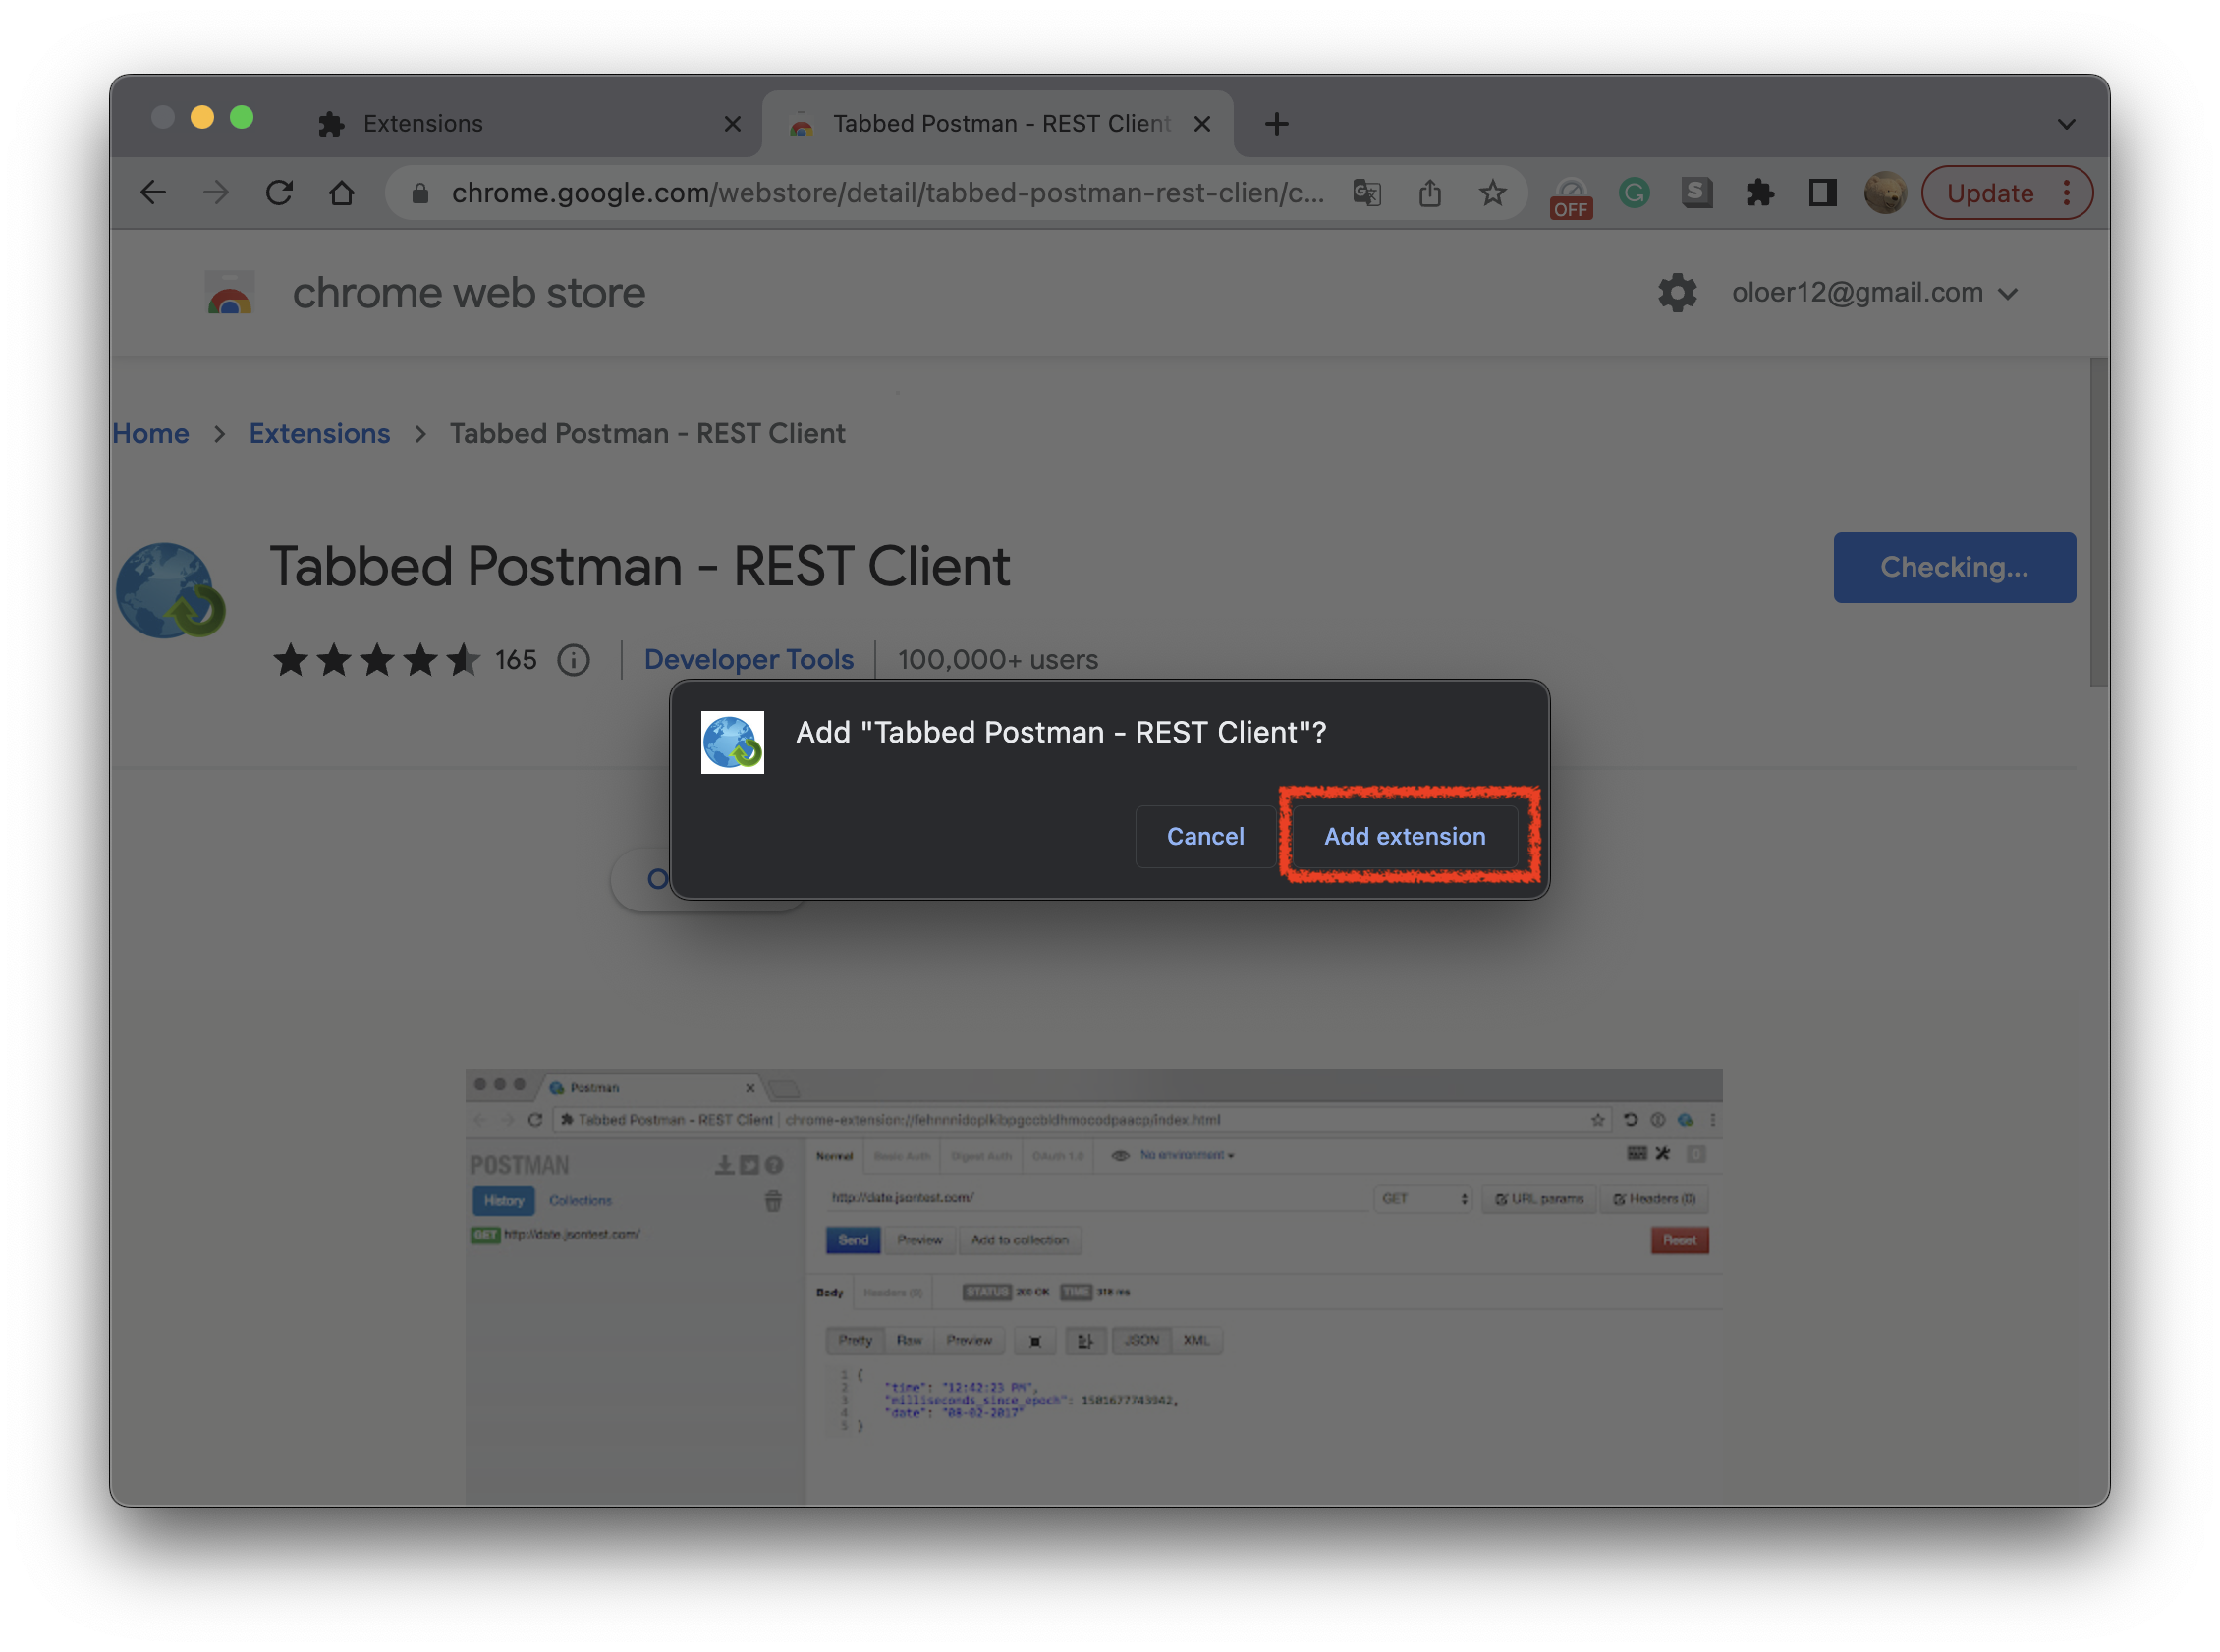Open the browser home page
The image size is (2220, 1652).
(x=342, y=192)
